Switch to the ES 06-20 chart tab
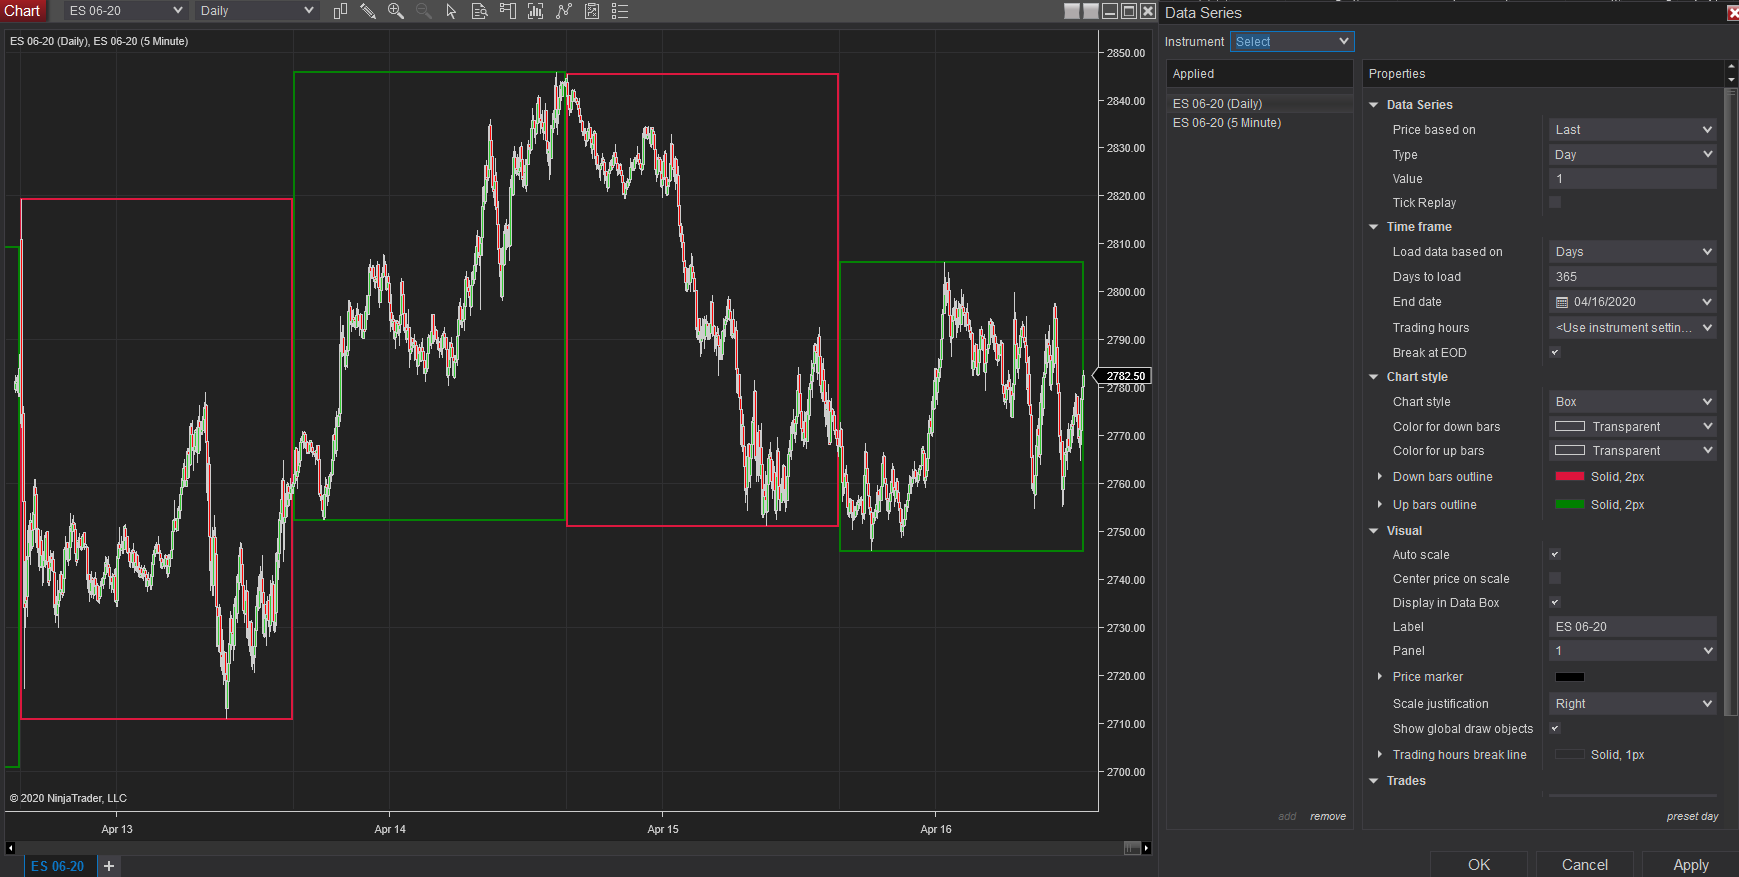This screenshot has width=1739, height=877. point(57,866)
